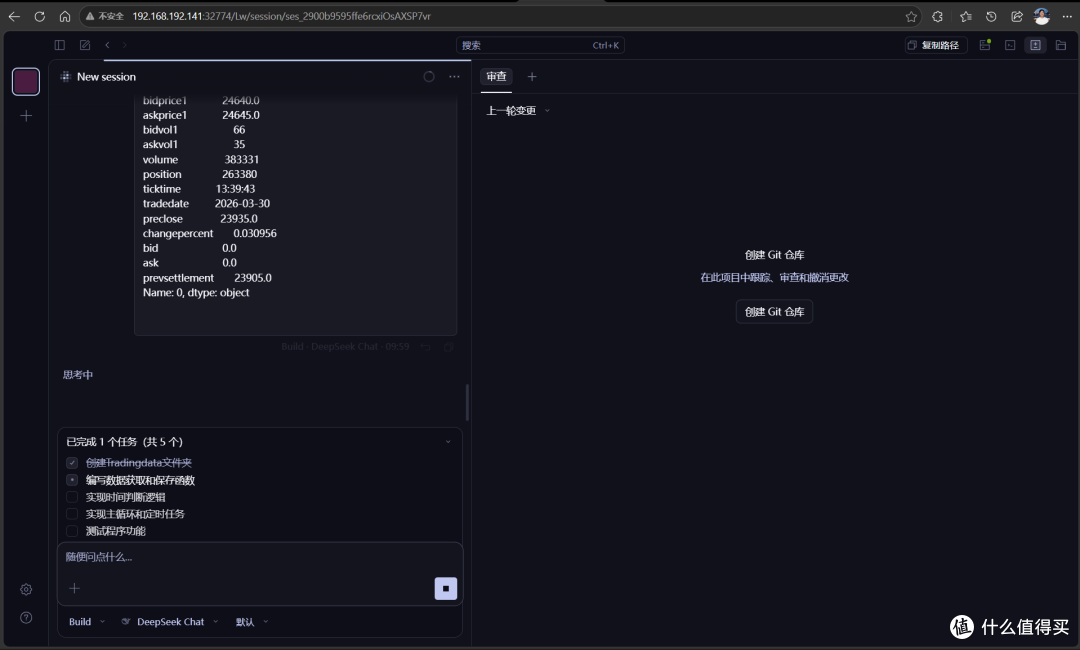Copy the message via the copy icon
The height and width of the screenshot is (650, 1080).
pyautogui.click(x=448, y=347)
